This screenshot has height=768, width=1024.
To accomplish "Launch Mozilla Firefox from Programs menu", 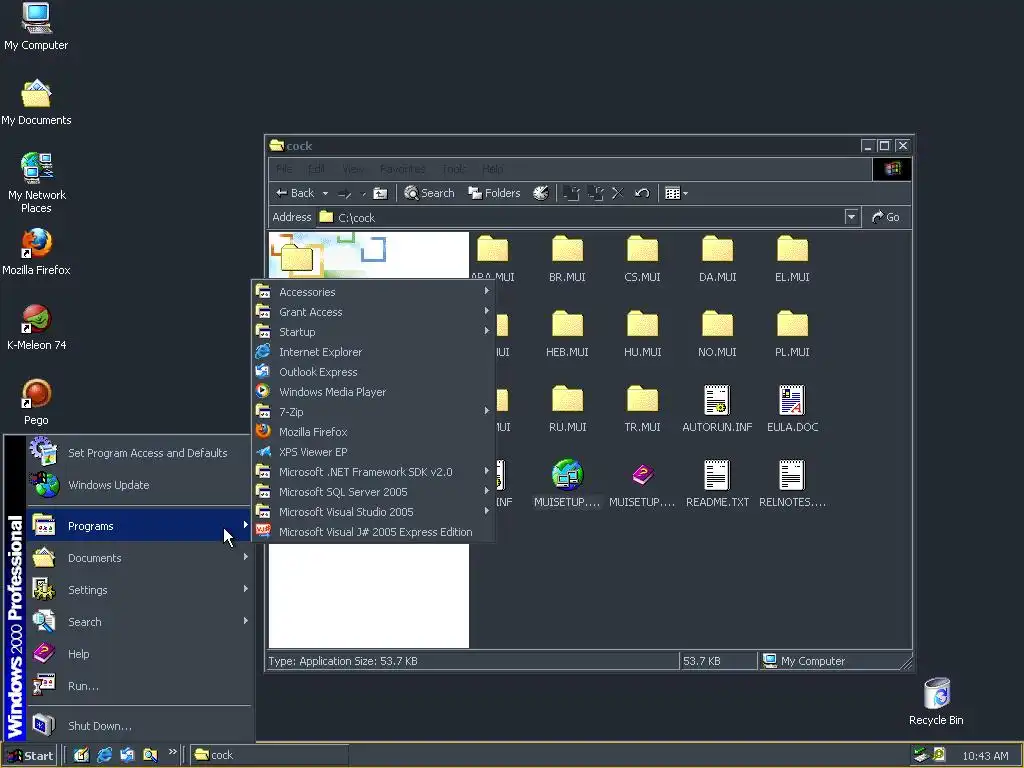I will pos(374,432).
